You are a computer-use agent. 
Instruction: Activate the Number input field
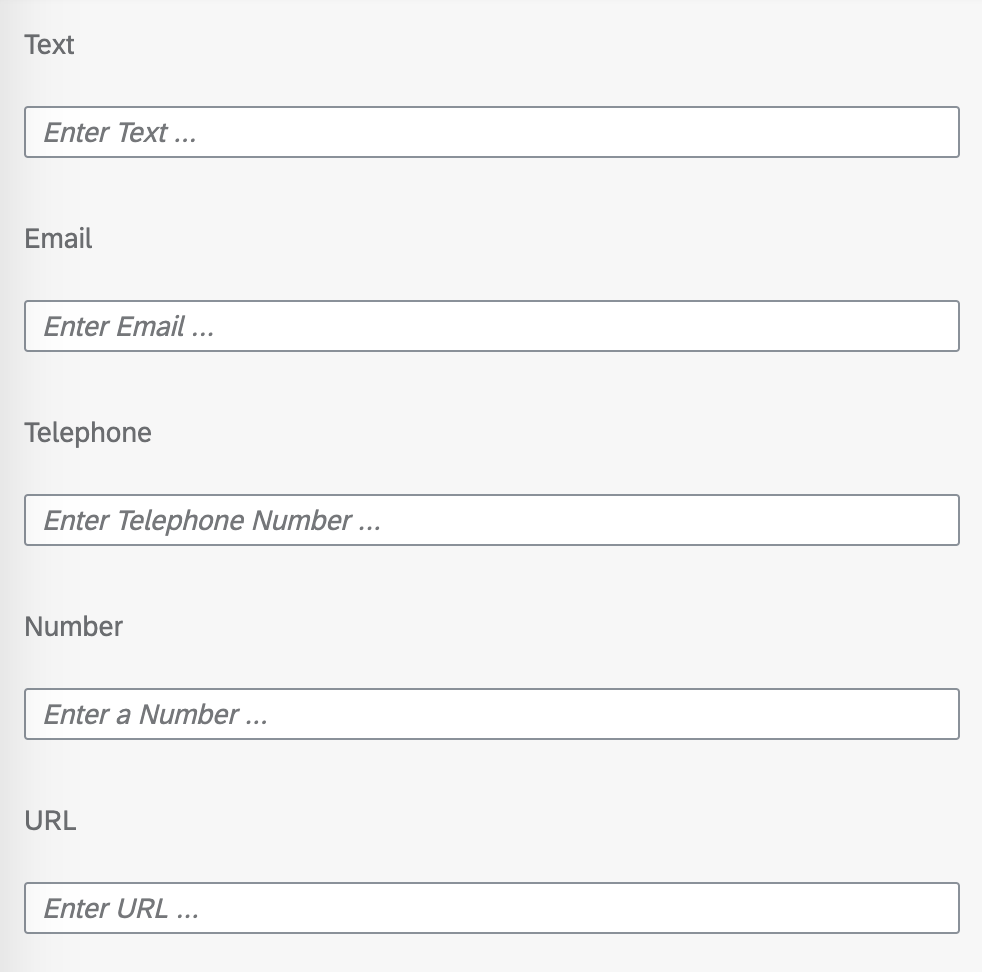tap(492, 715)
